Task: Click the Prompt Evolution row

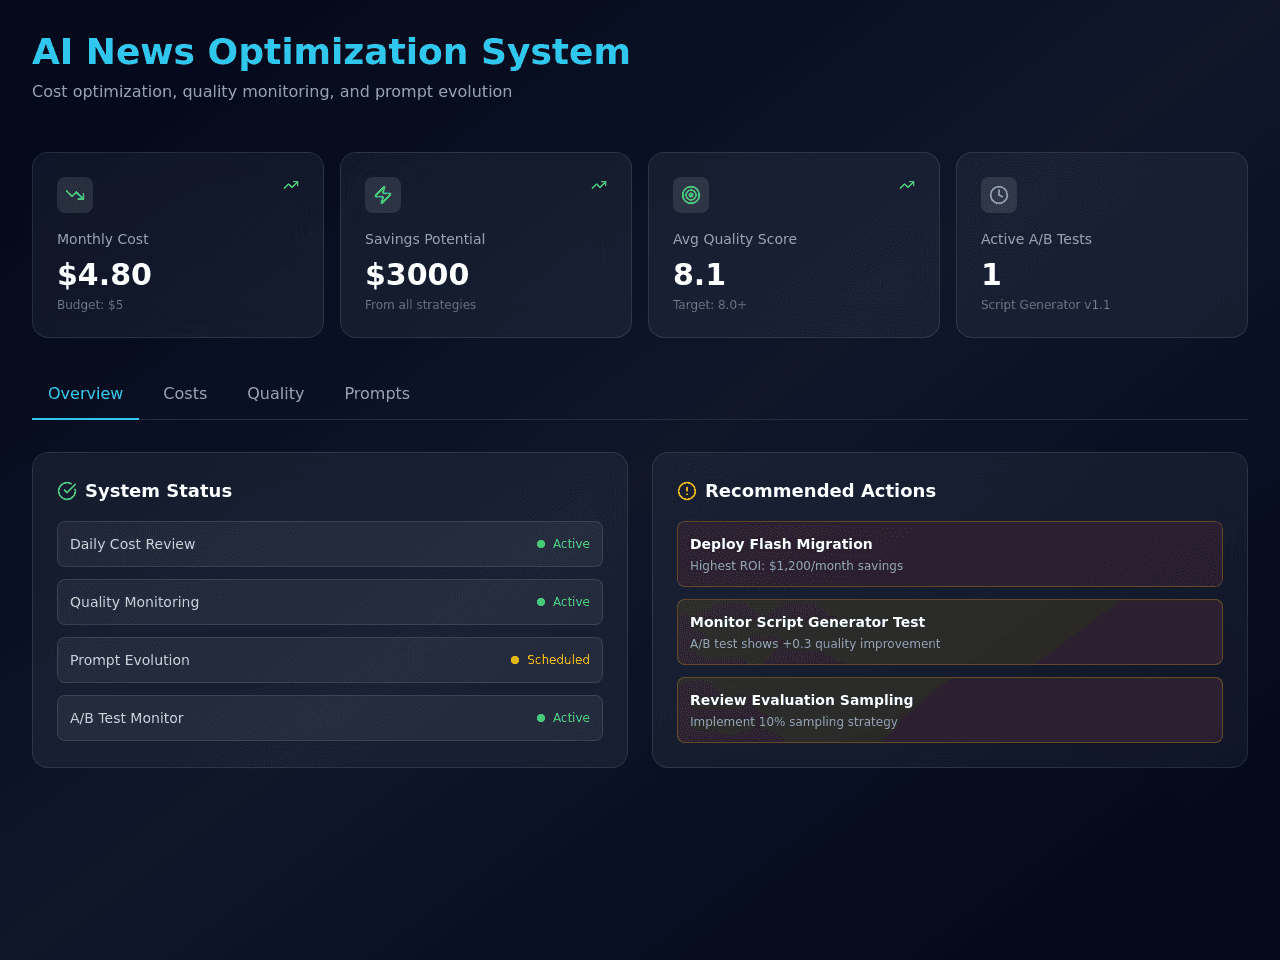Action: [330, 660]
